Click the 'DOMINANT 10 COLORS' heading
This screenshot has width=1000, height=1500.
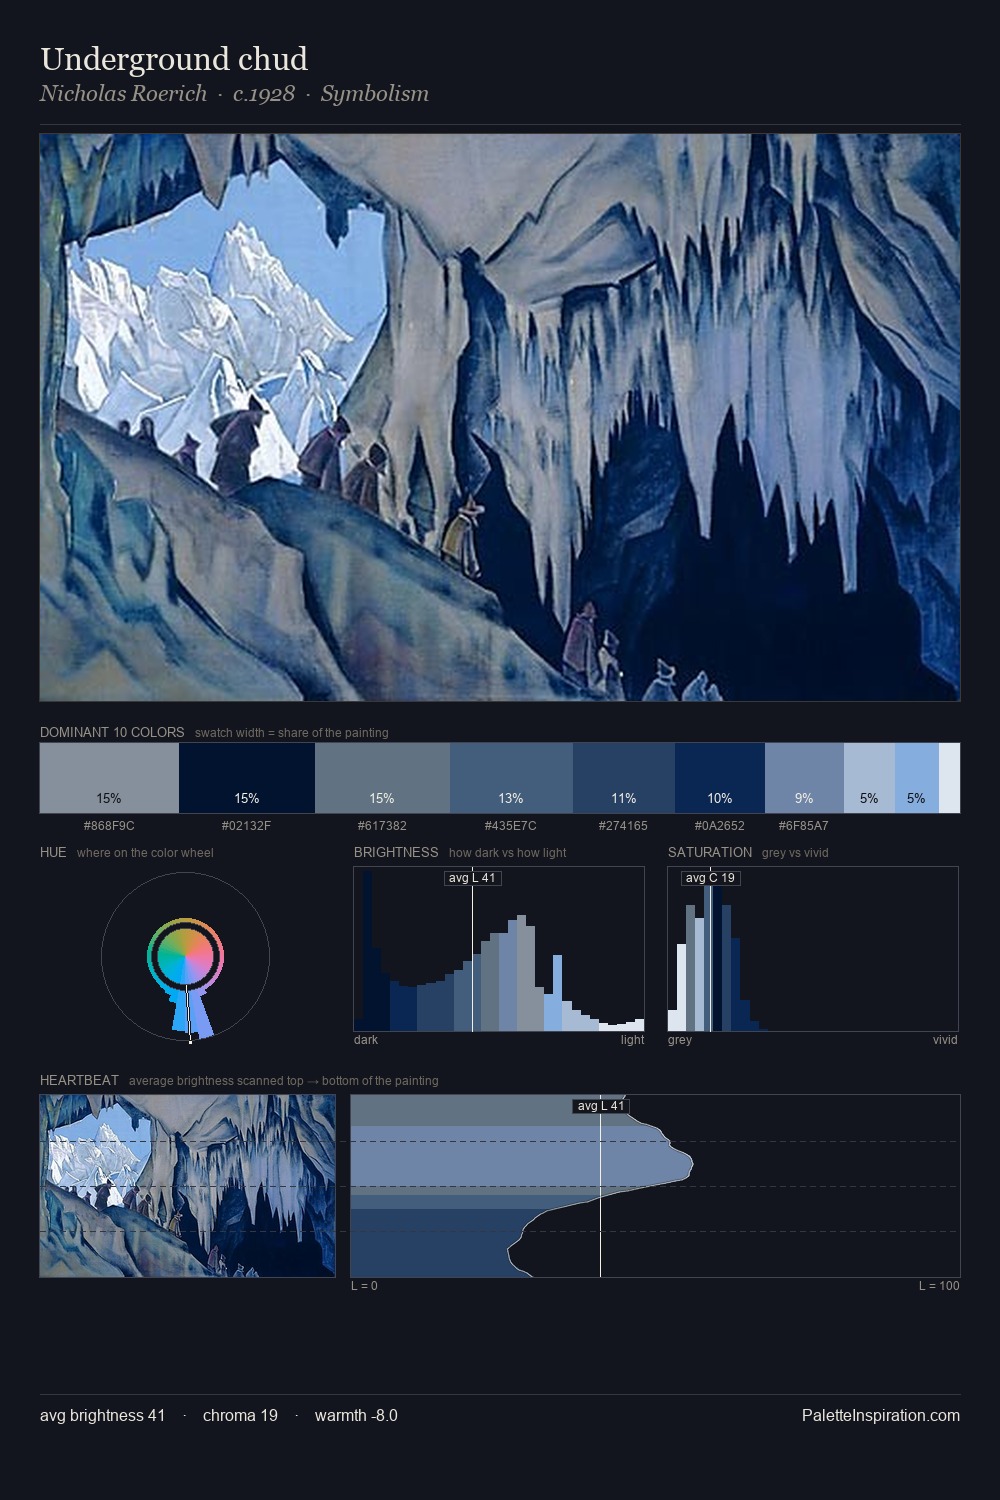(112, 733)
